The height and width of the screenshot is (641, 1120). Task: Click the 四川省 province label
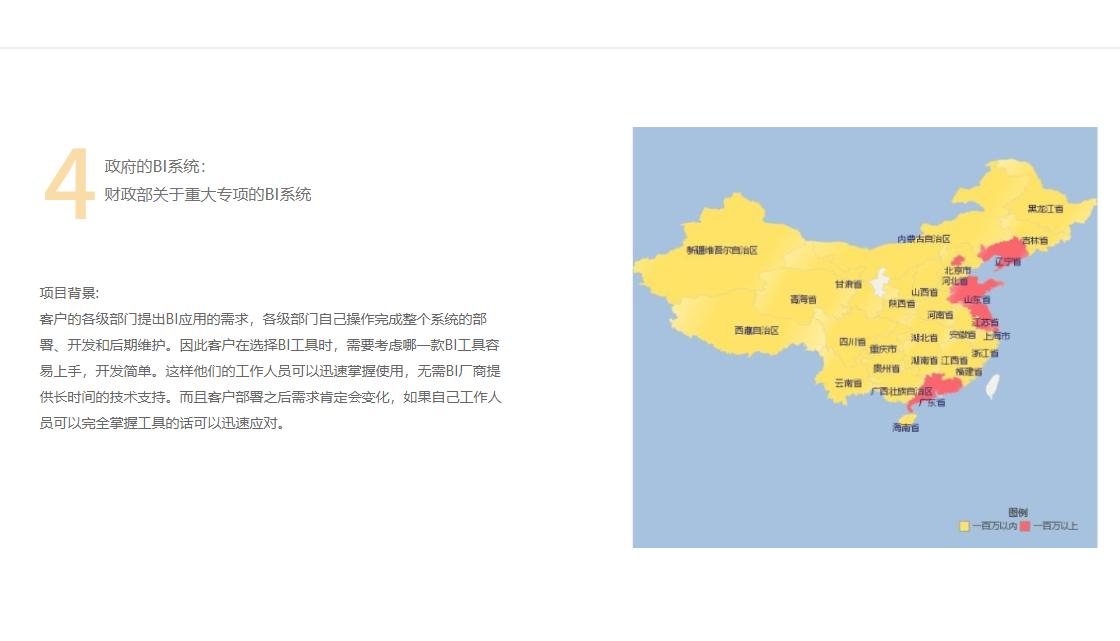click(x=852, y=341)
